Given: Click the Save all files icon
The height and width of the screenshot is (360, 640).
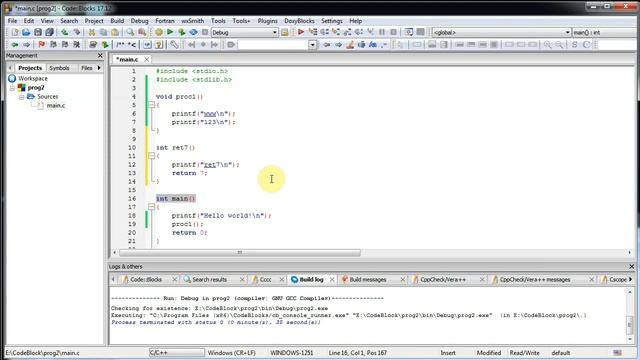Looking at the screenshot, I should click(49, 32).
